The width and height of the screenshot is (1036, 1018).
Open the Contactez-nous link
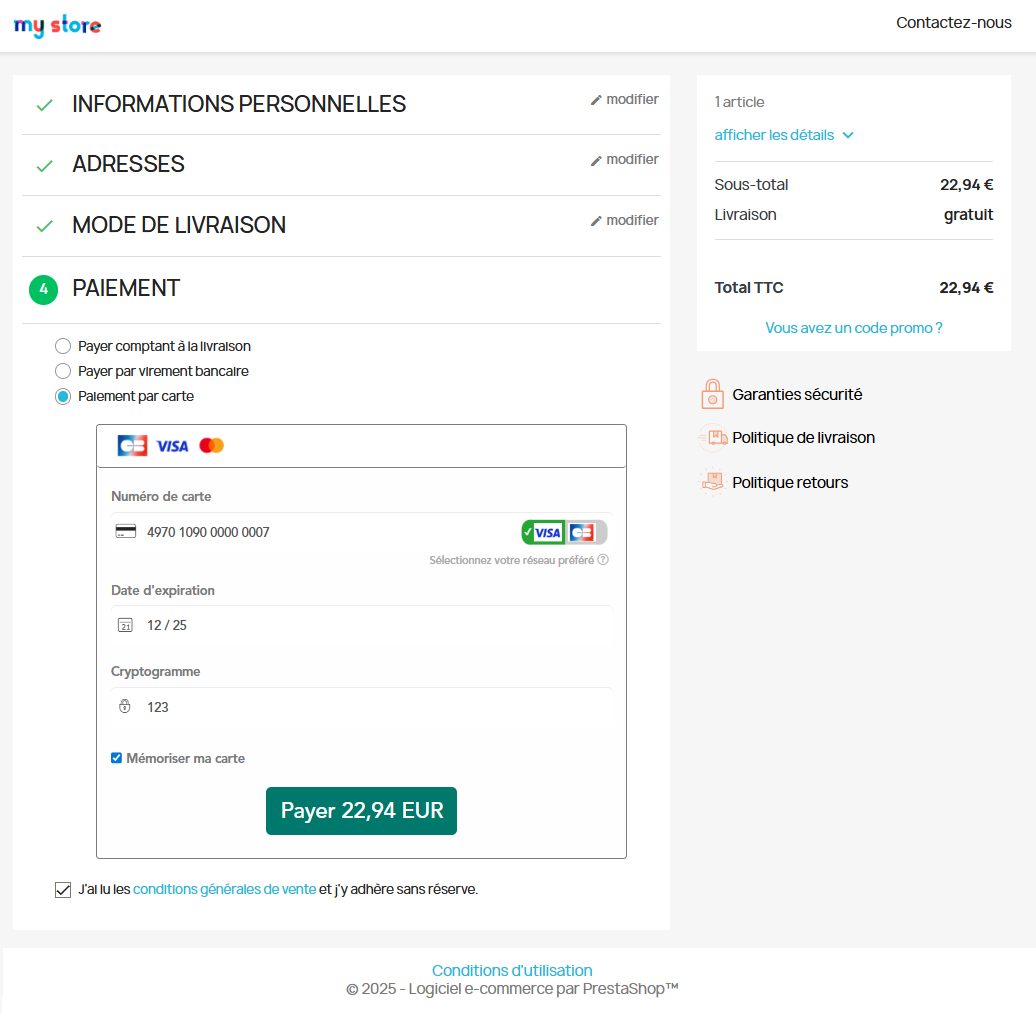coord(953,23)
